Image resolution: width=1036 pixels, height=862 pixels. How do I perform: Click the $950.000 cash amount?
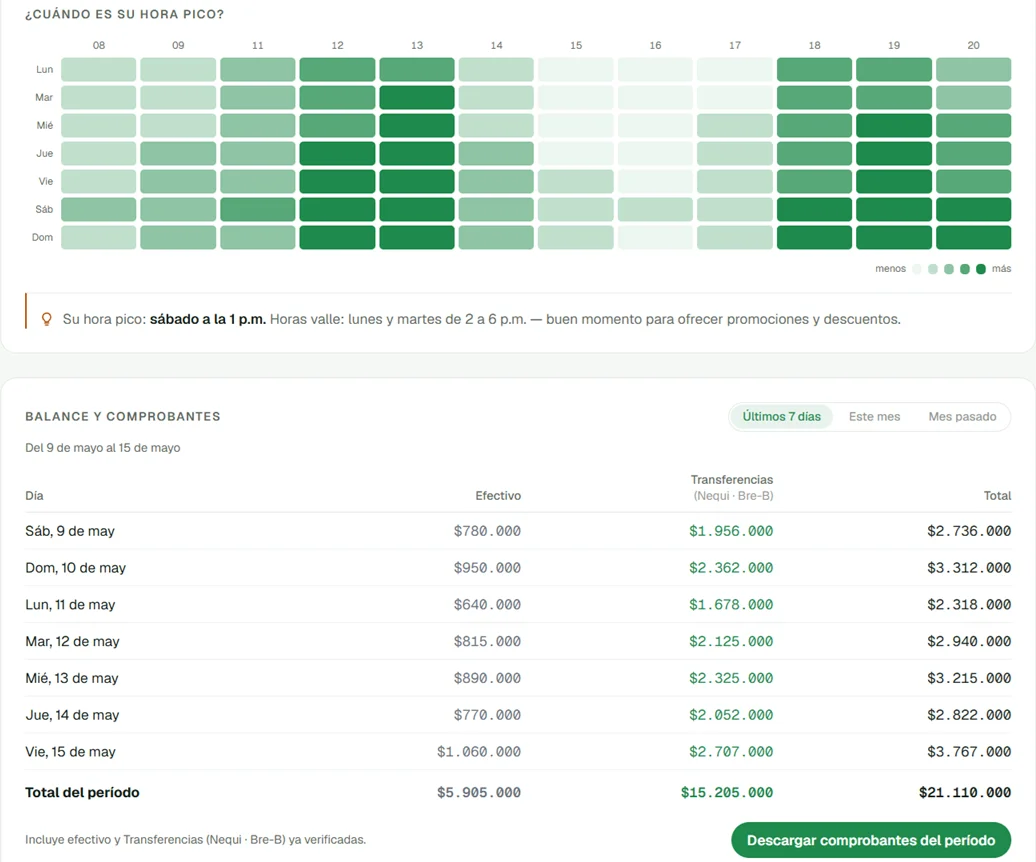pyautogui.click(x=487, y=568)
